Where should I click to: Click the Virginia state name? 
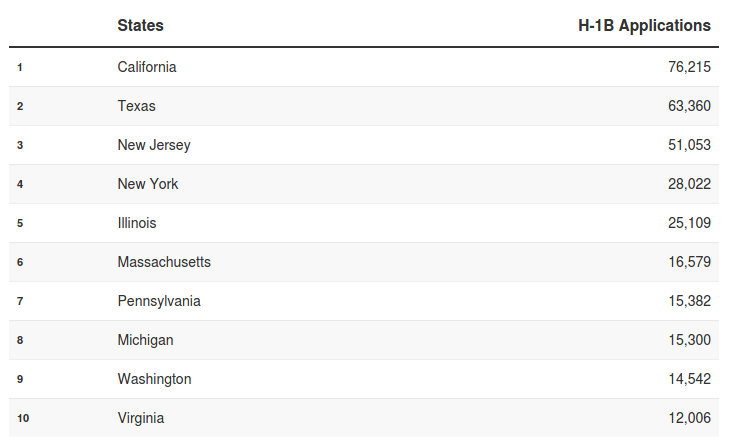click(x=141, y=418)
